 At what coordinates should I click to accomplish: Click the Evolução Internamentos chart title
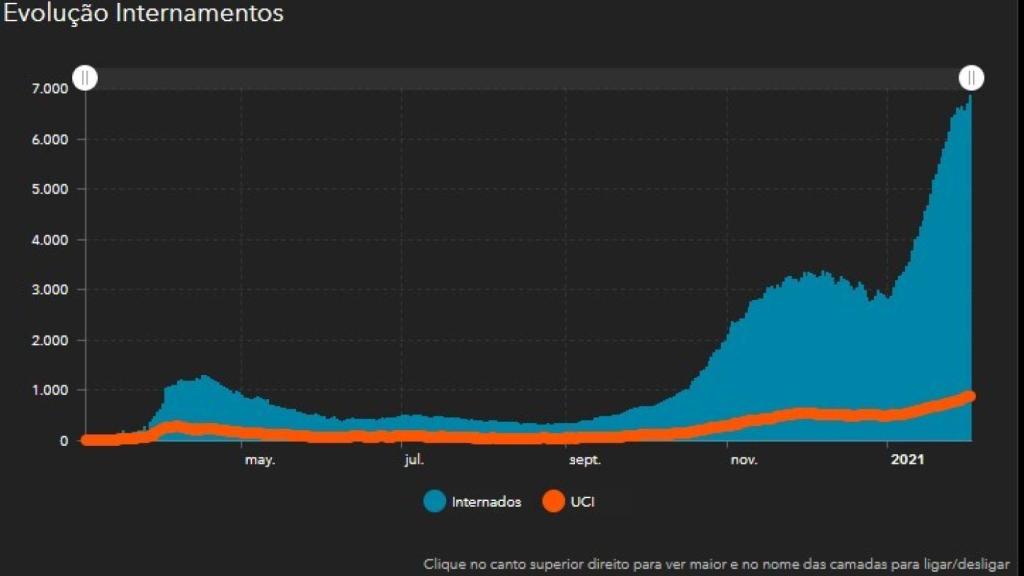click(145, 14)
